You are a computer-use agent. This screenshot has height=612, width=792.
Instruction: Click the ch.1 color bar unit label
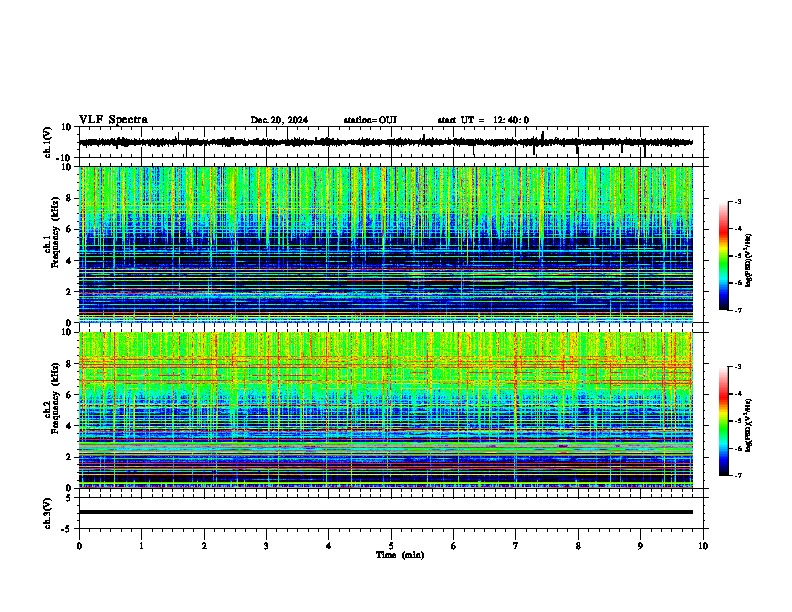[749, 261]
